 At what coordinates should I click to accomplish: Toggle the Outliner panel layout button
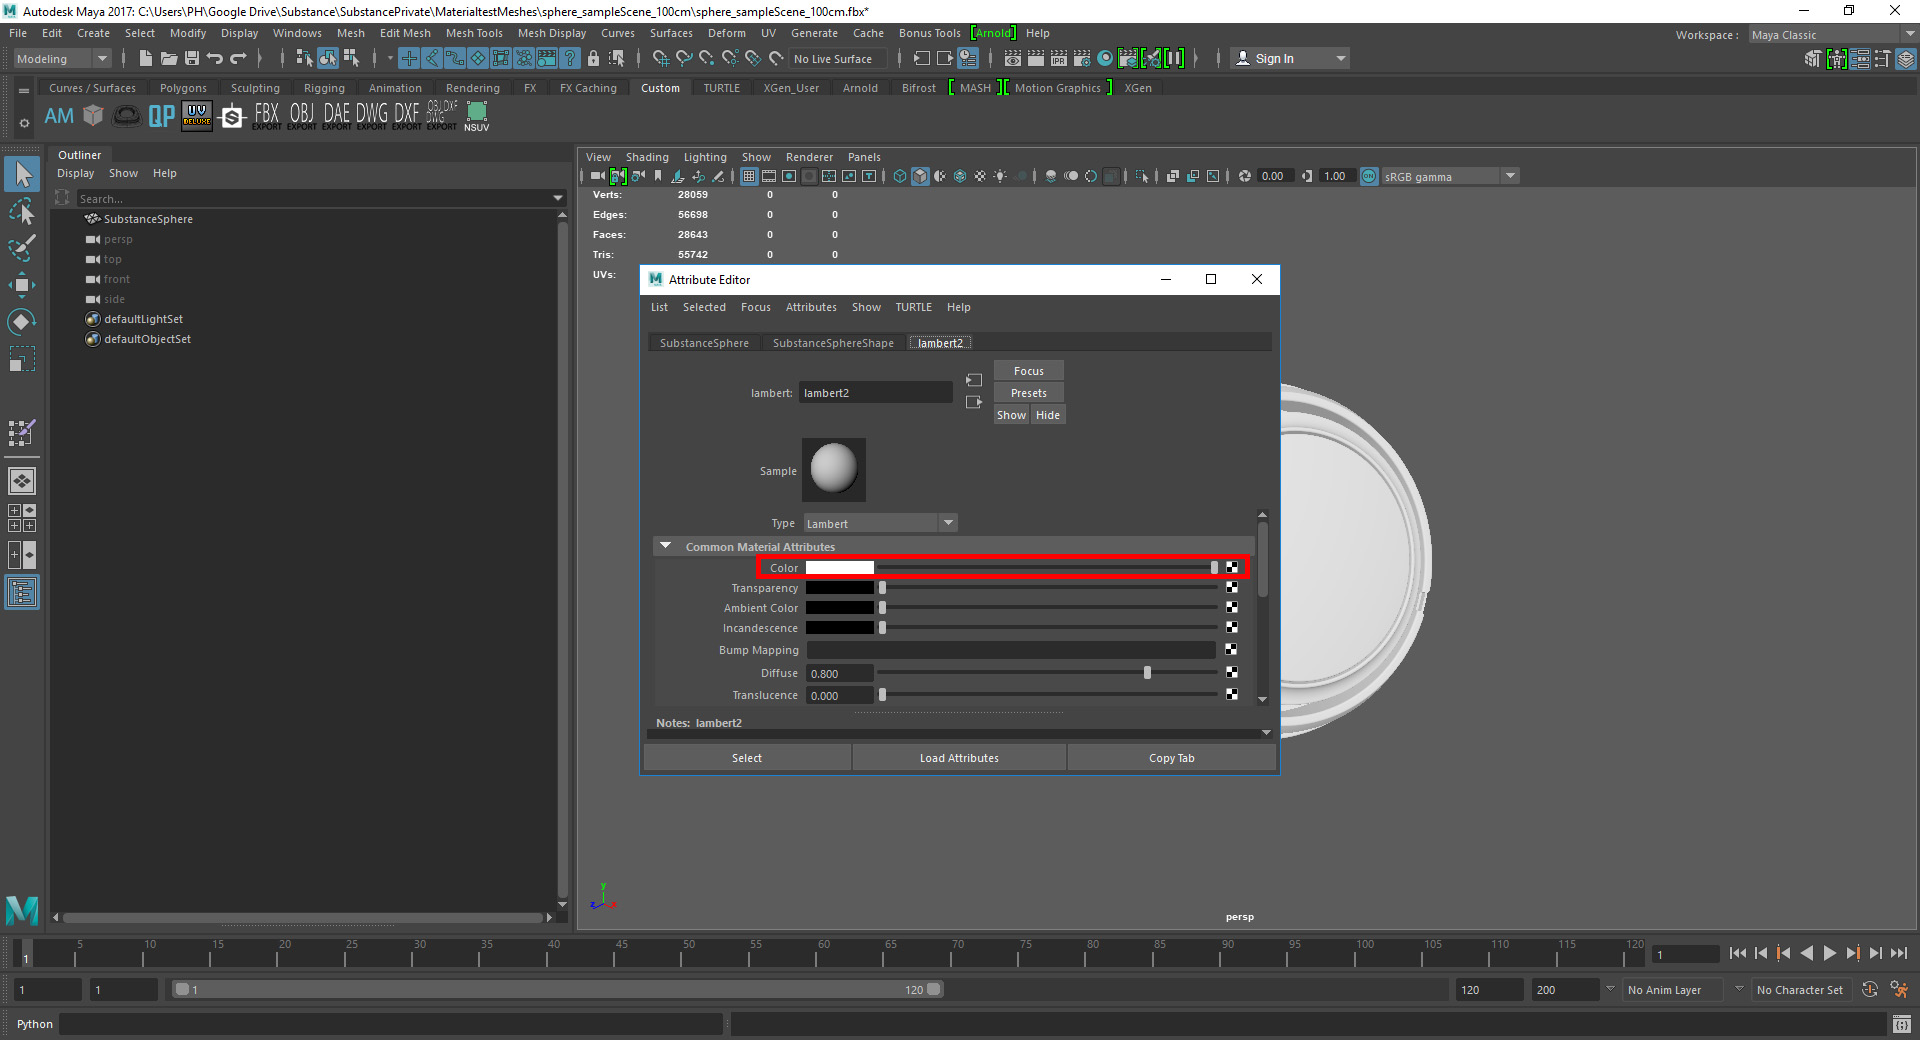pos(22,593)
